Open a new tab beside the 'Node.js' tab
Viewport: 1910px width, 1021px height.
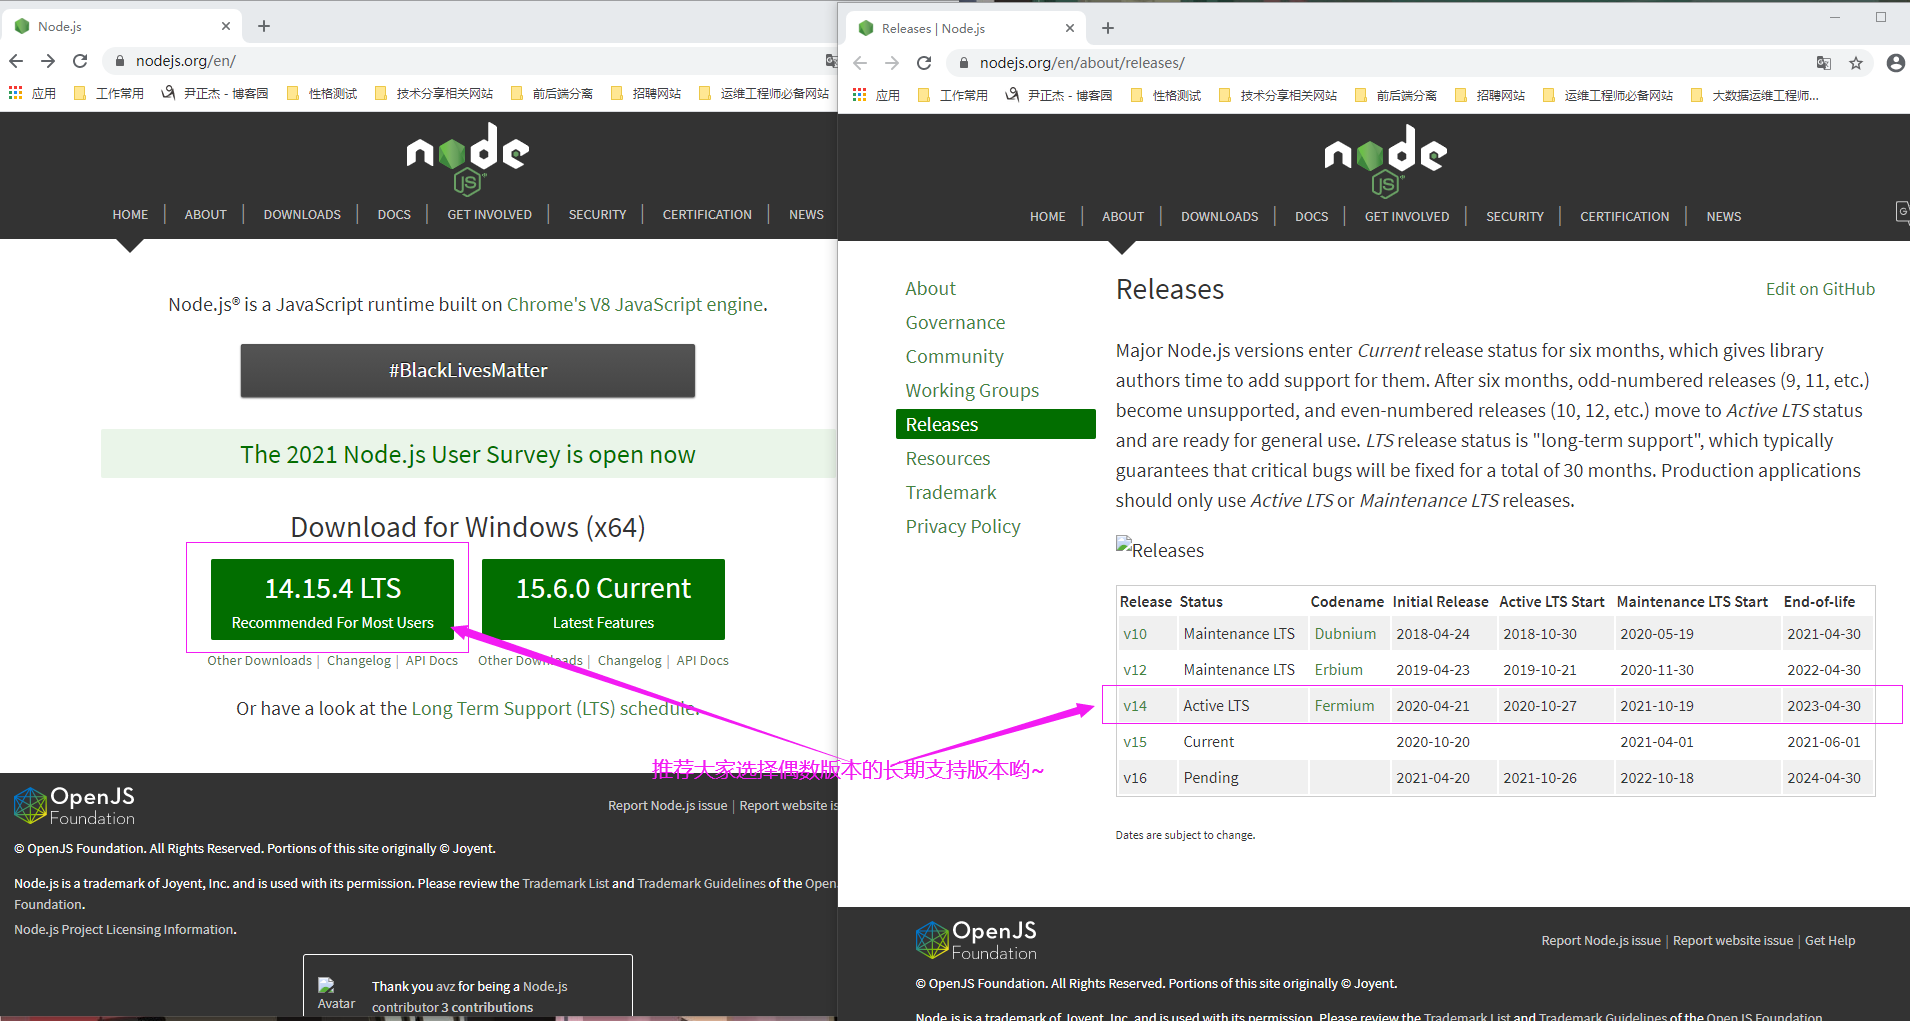(x=264, y=26)
